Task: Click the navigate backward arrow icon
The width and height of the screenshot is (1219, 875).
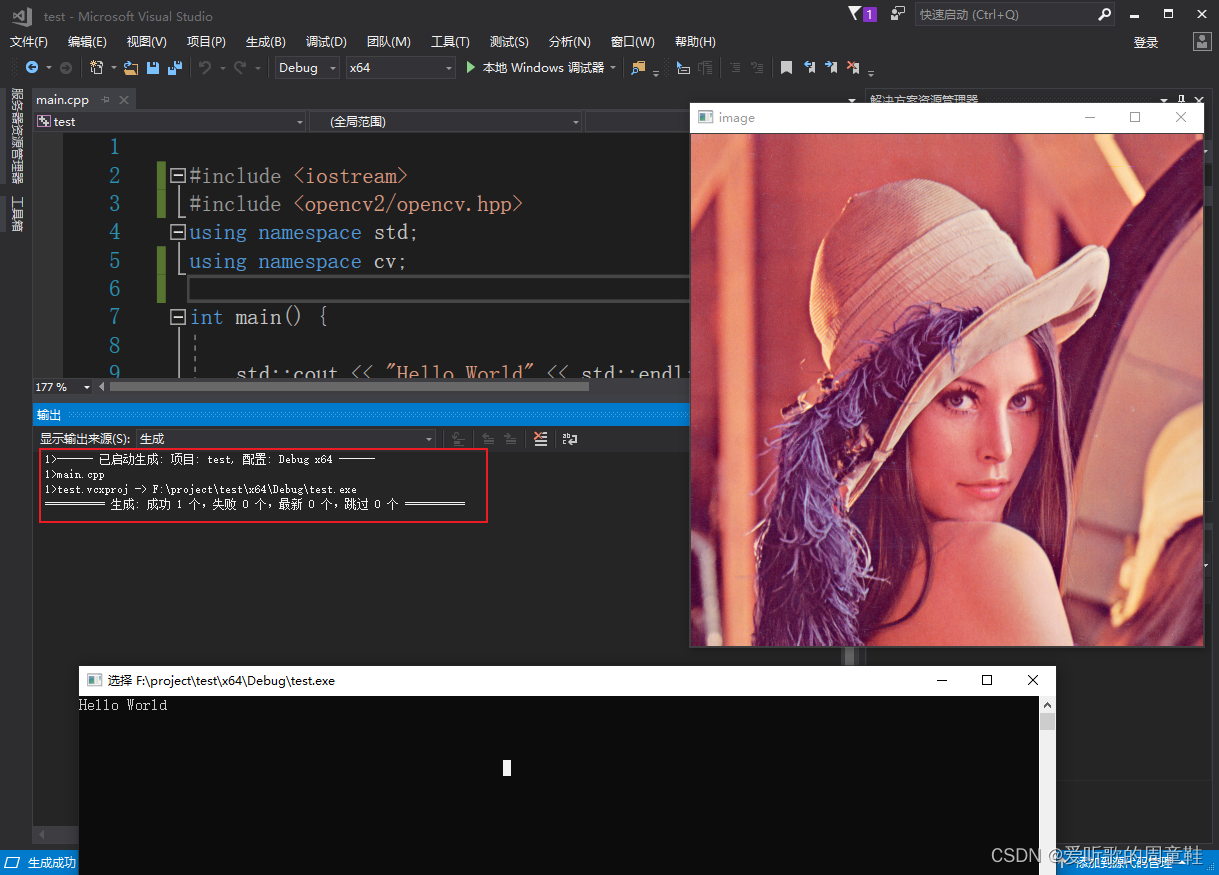Action: (x=33, y=68)
